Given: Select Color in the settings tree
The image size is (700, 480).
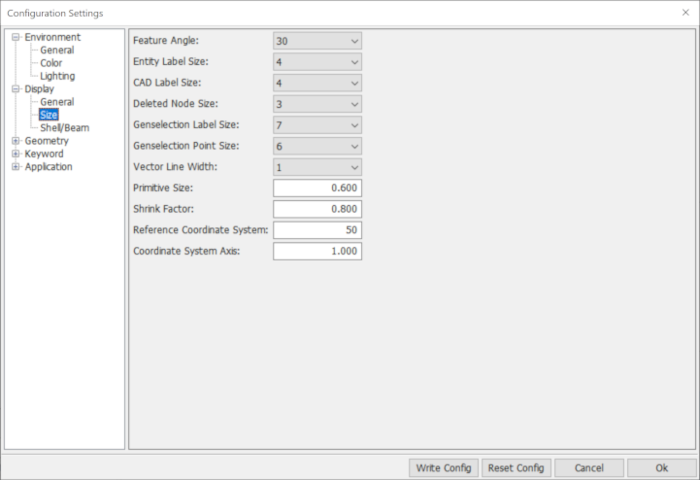Looking at the screenshot, I should click(x=51, y=63).
